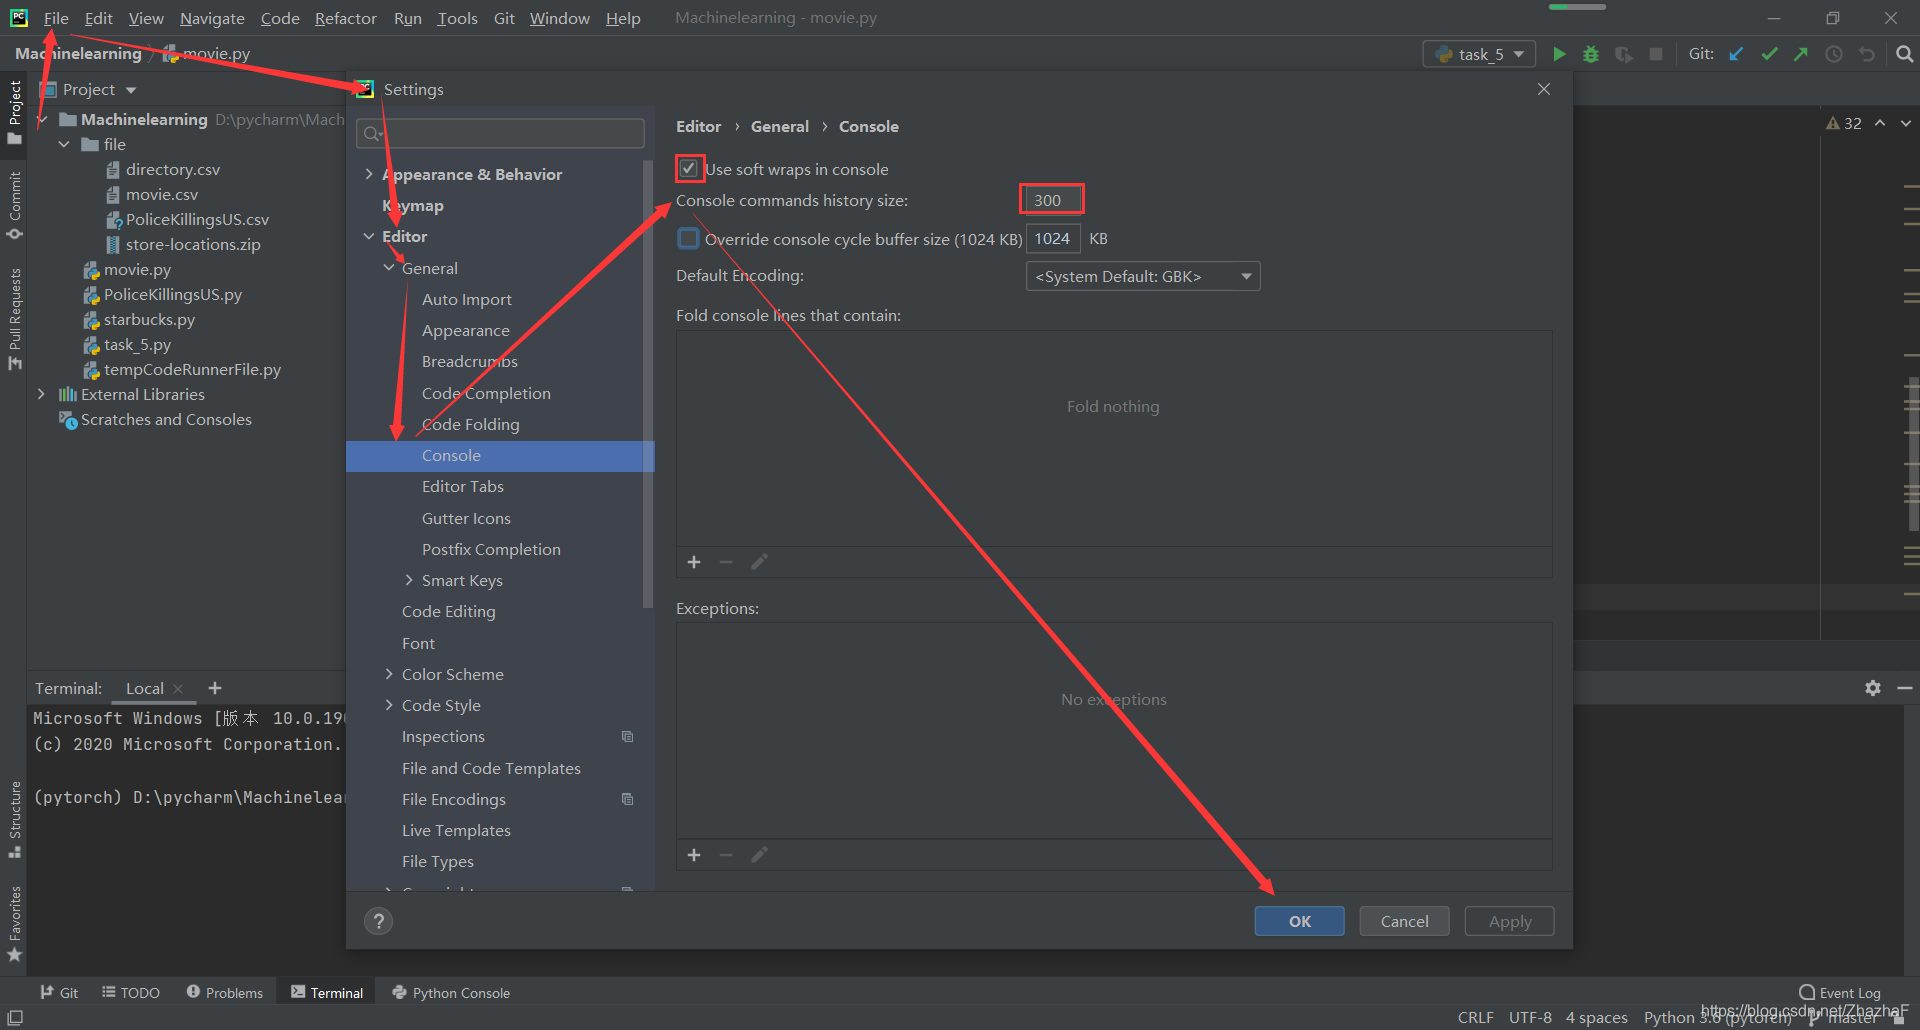Open the Problems tool tab
This screenshot has height=1030, width=1920.
coord(225,993)
